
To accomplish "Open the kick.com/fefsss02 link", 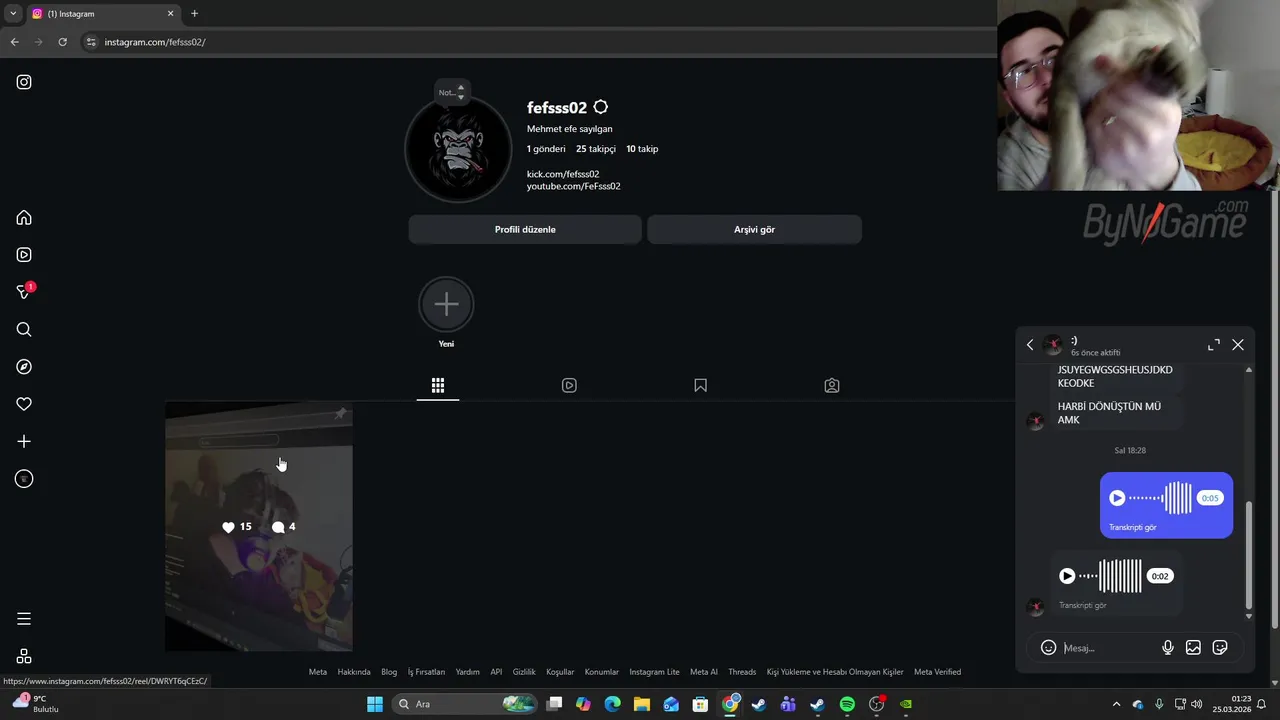I will click(x=563, y=174).
